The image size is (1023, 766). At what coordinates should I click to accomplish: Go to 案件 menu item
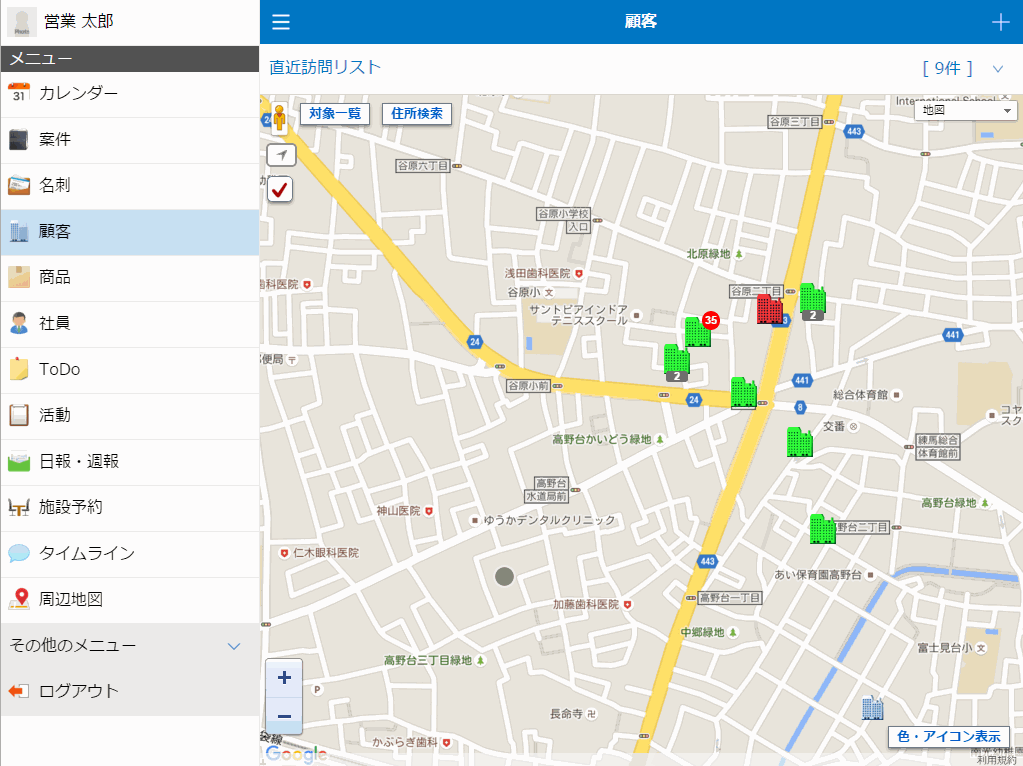click(x=130, y=140)
